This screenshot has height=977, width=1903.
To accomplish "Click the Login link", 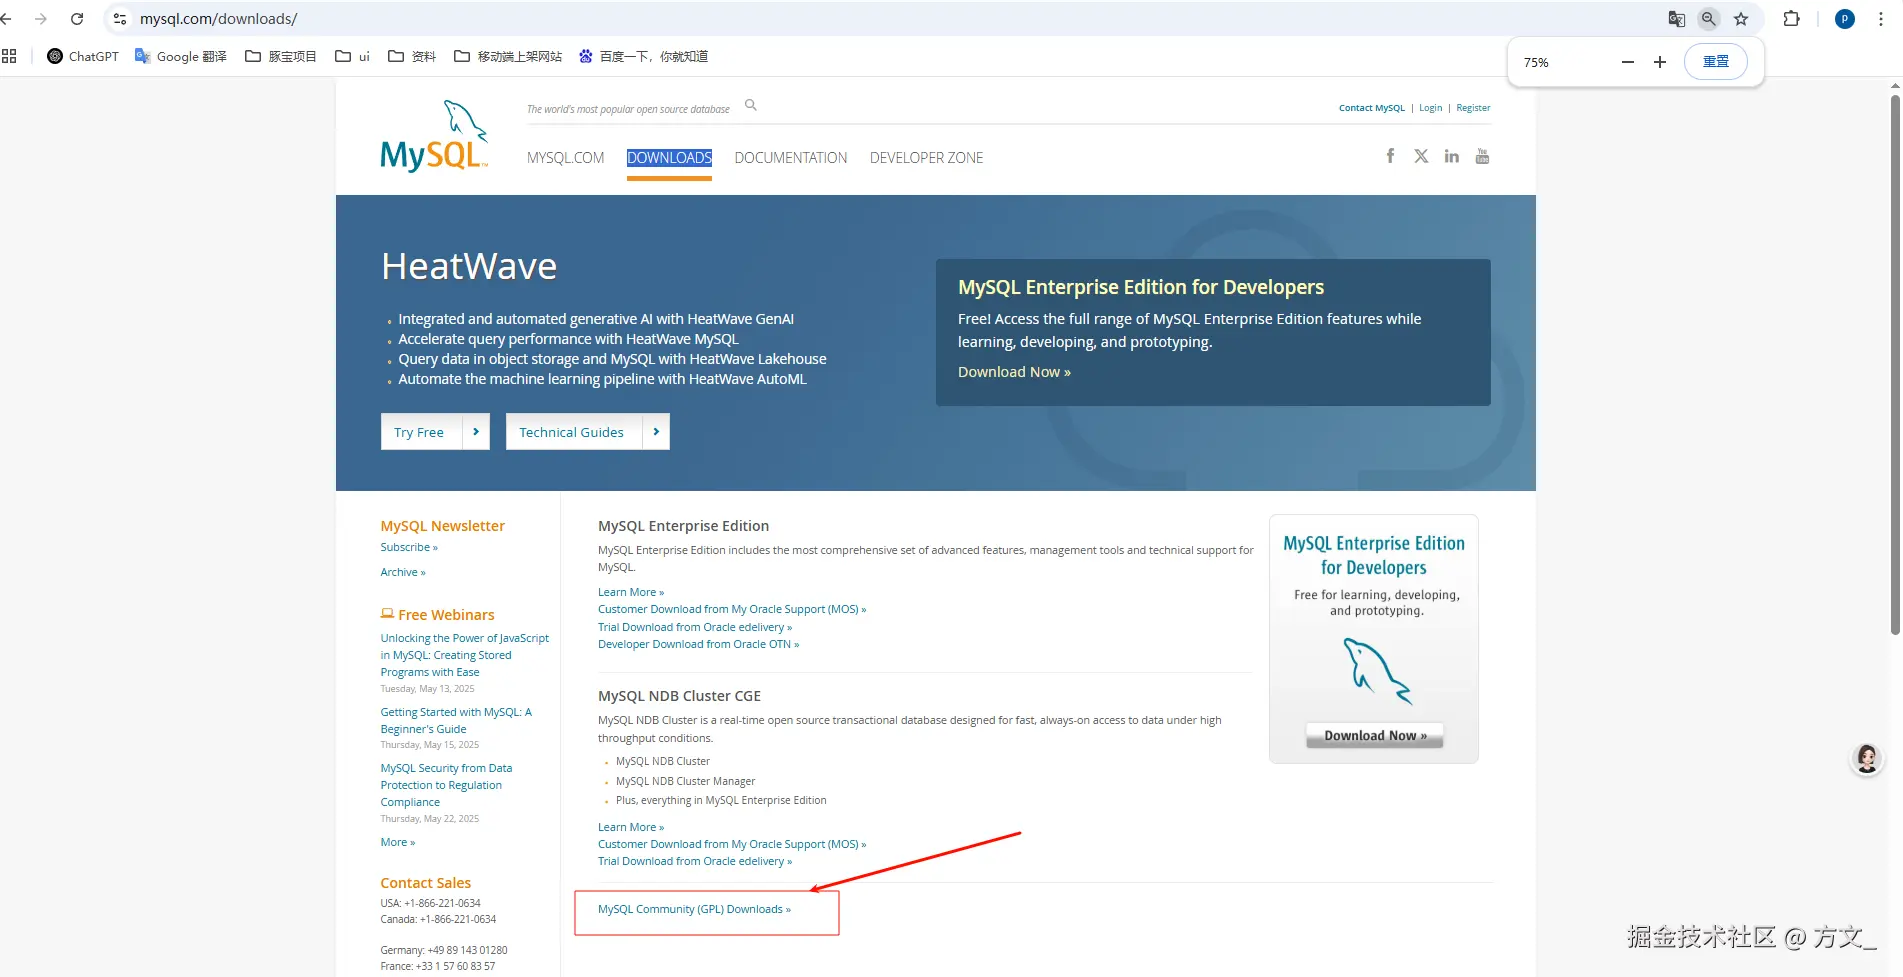I will tap(1431, 108).
